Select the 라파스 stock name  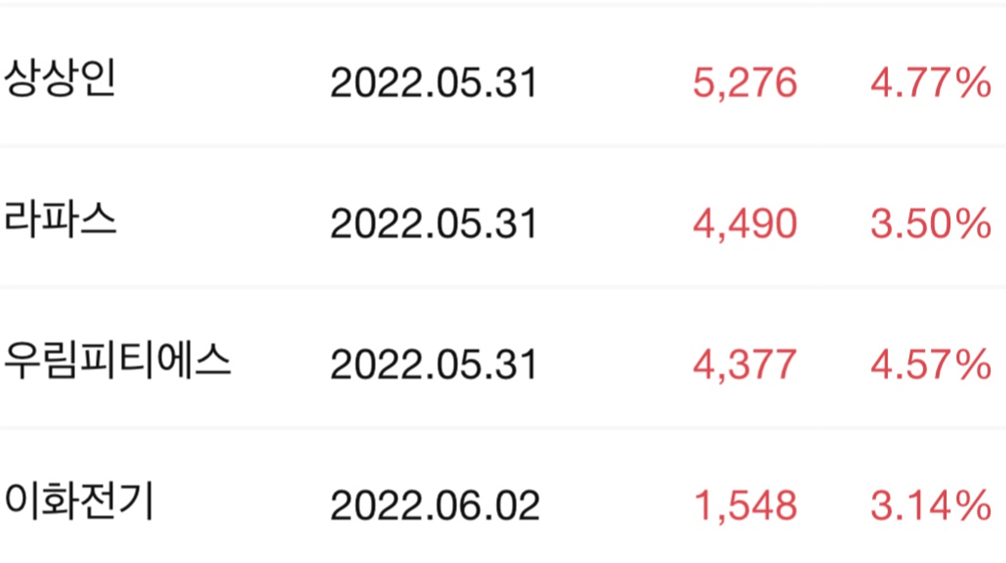(61, 220)
